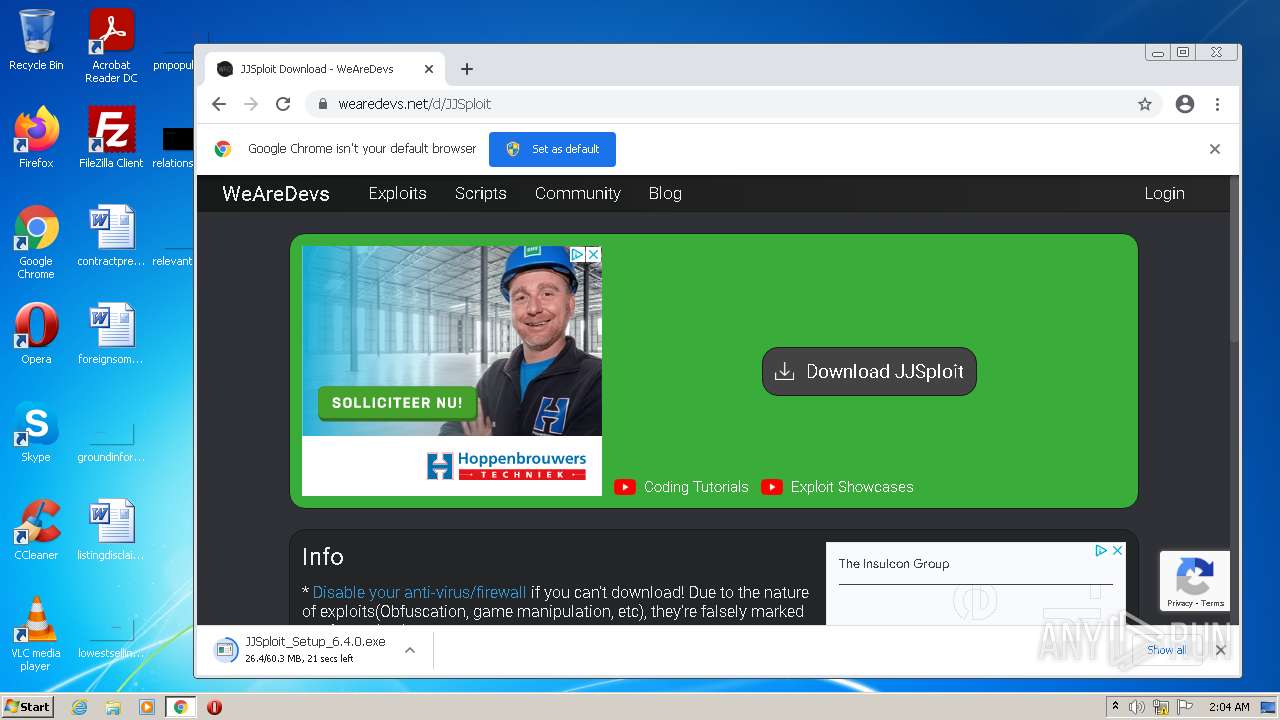Click the Login link

[x=1164, y=194]
